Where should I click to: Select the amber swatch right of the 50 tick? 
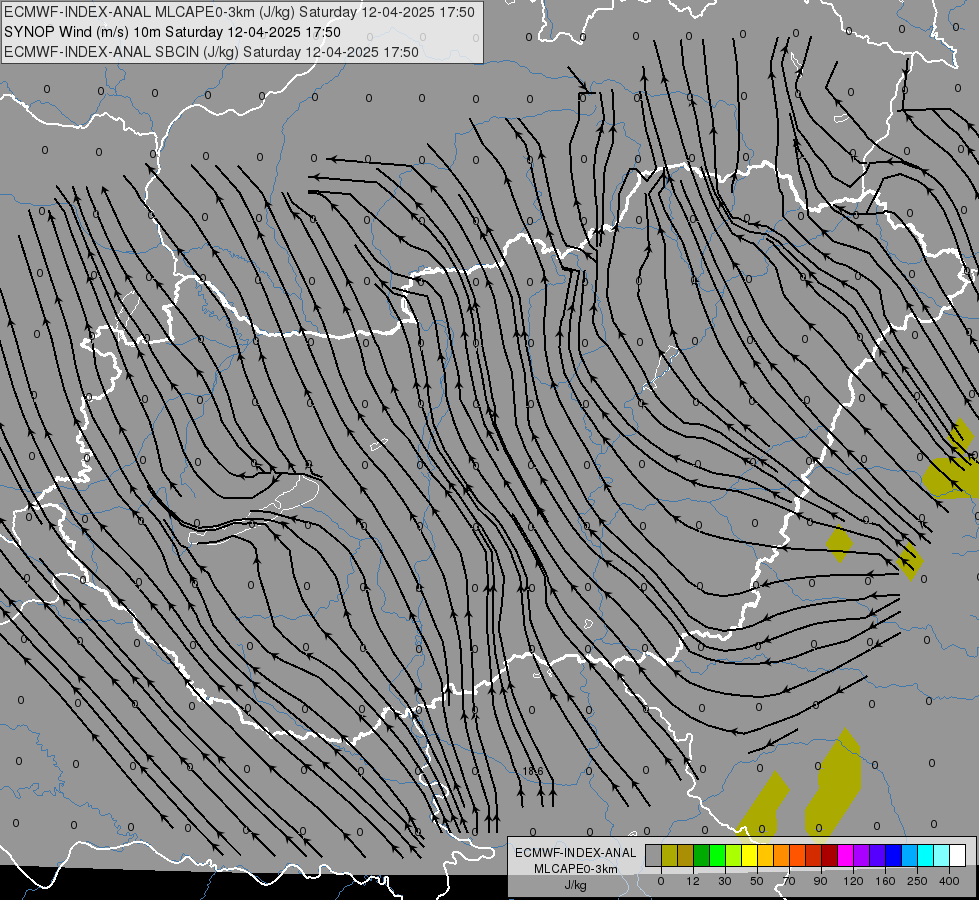765,856
